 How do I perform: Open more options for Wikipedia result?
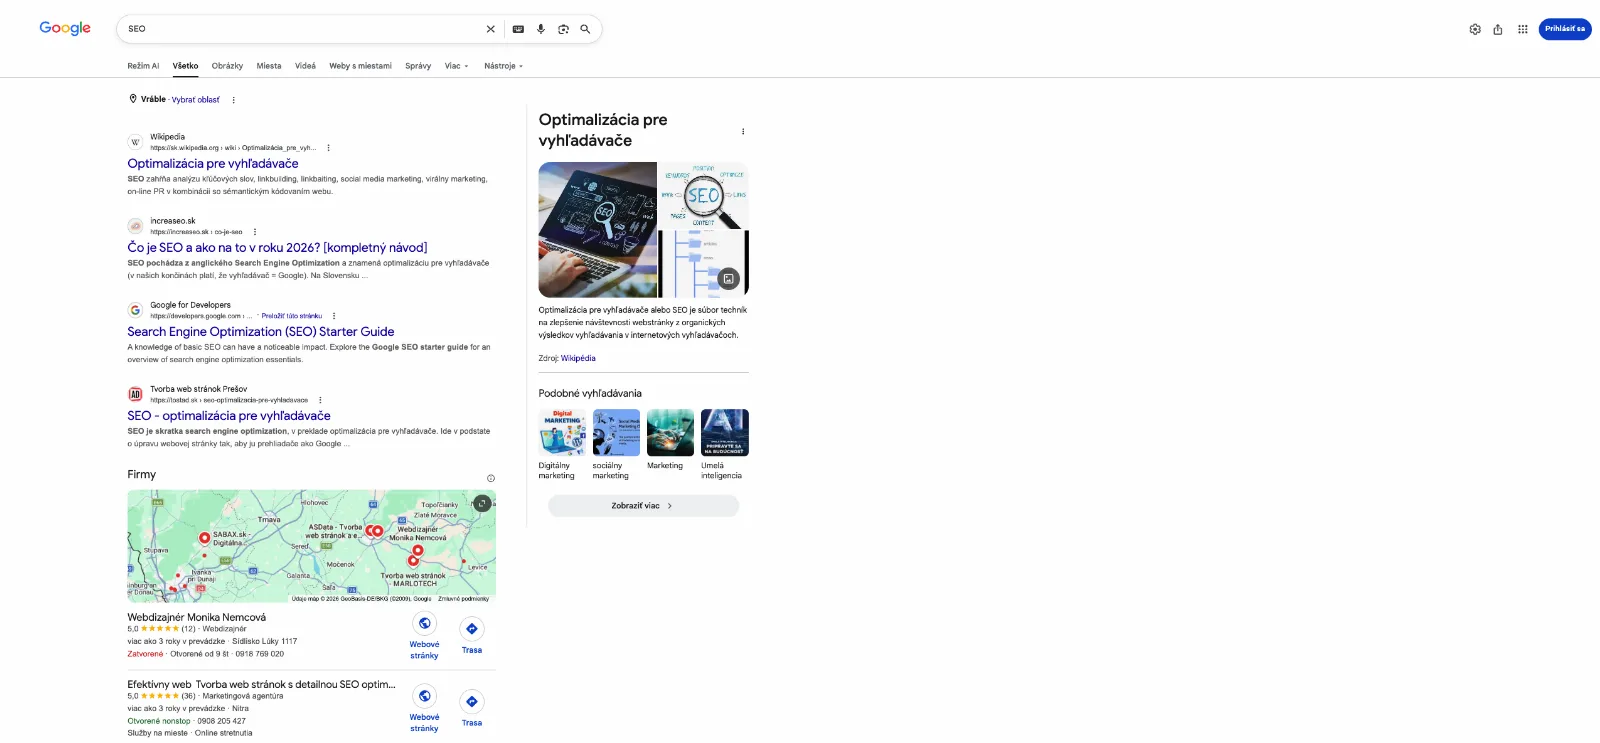tap(328, 148)
